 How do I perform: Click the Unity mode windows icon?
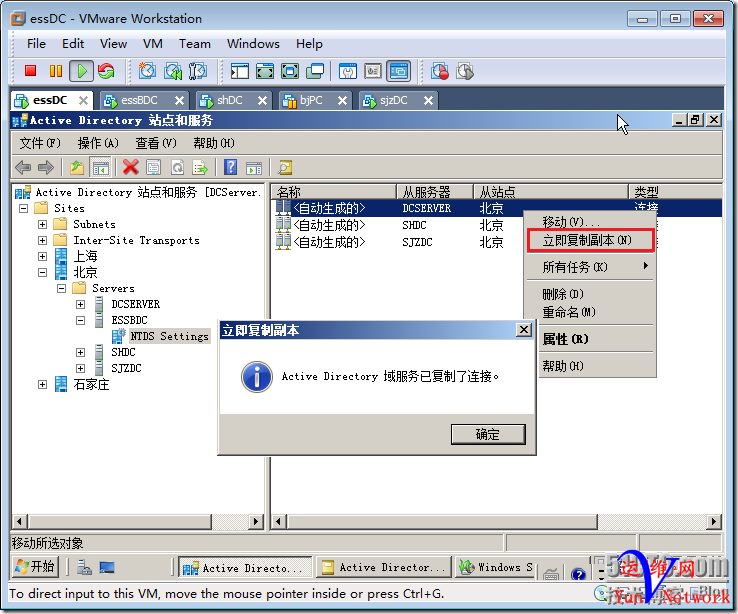click(315, 71)
